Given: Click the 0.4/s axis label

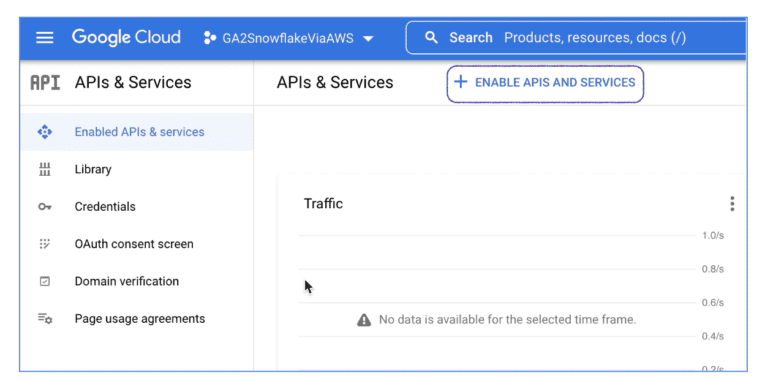Looking at the screenshot, I should pos(713,336).
